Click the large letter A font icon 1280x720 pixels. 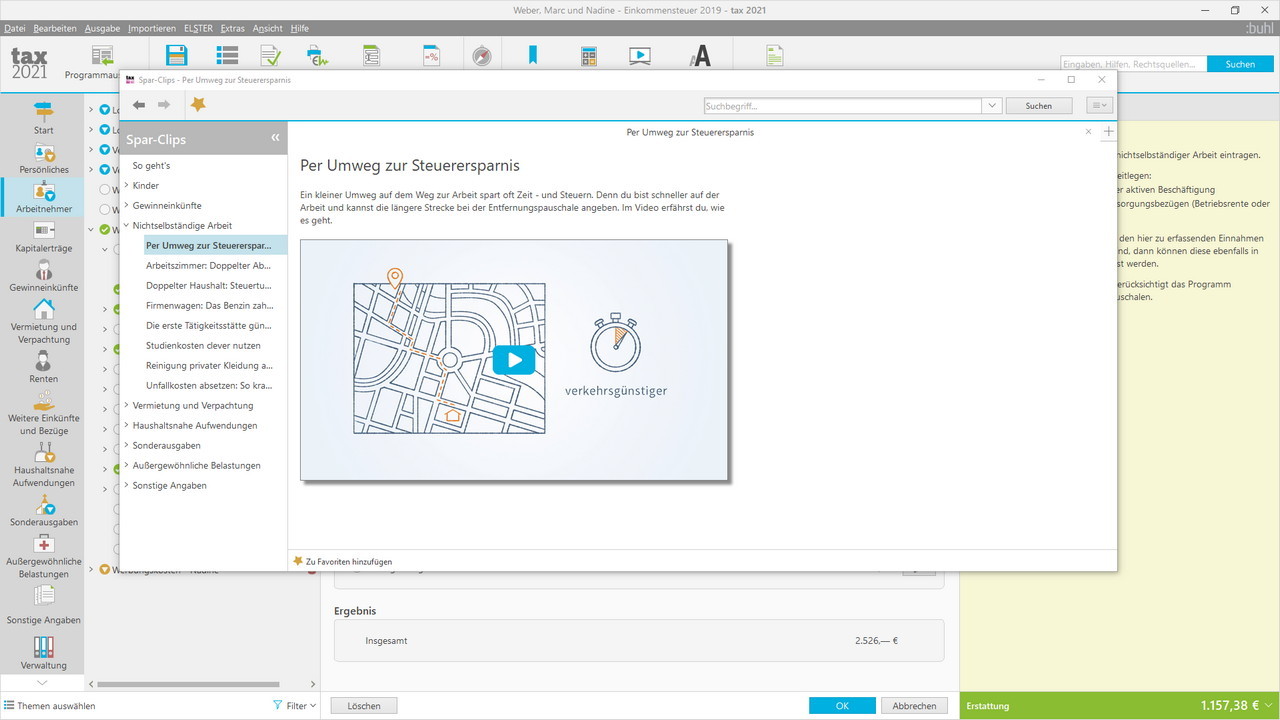pos(700,56)
